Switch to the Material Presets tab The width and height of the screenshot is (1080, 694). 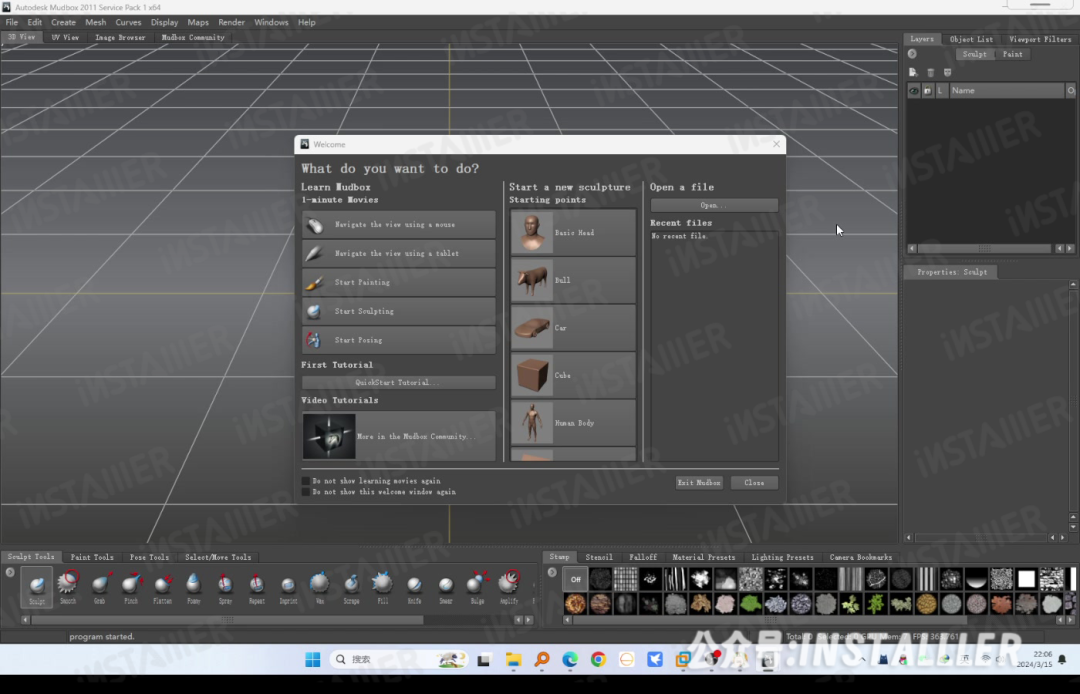pyautogui.click(x=703, y=557)
